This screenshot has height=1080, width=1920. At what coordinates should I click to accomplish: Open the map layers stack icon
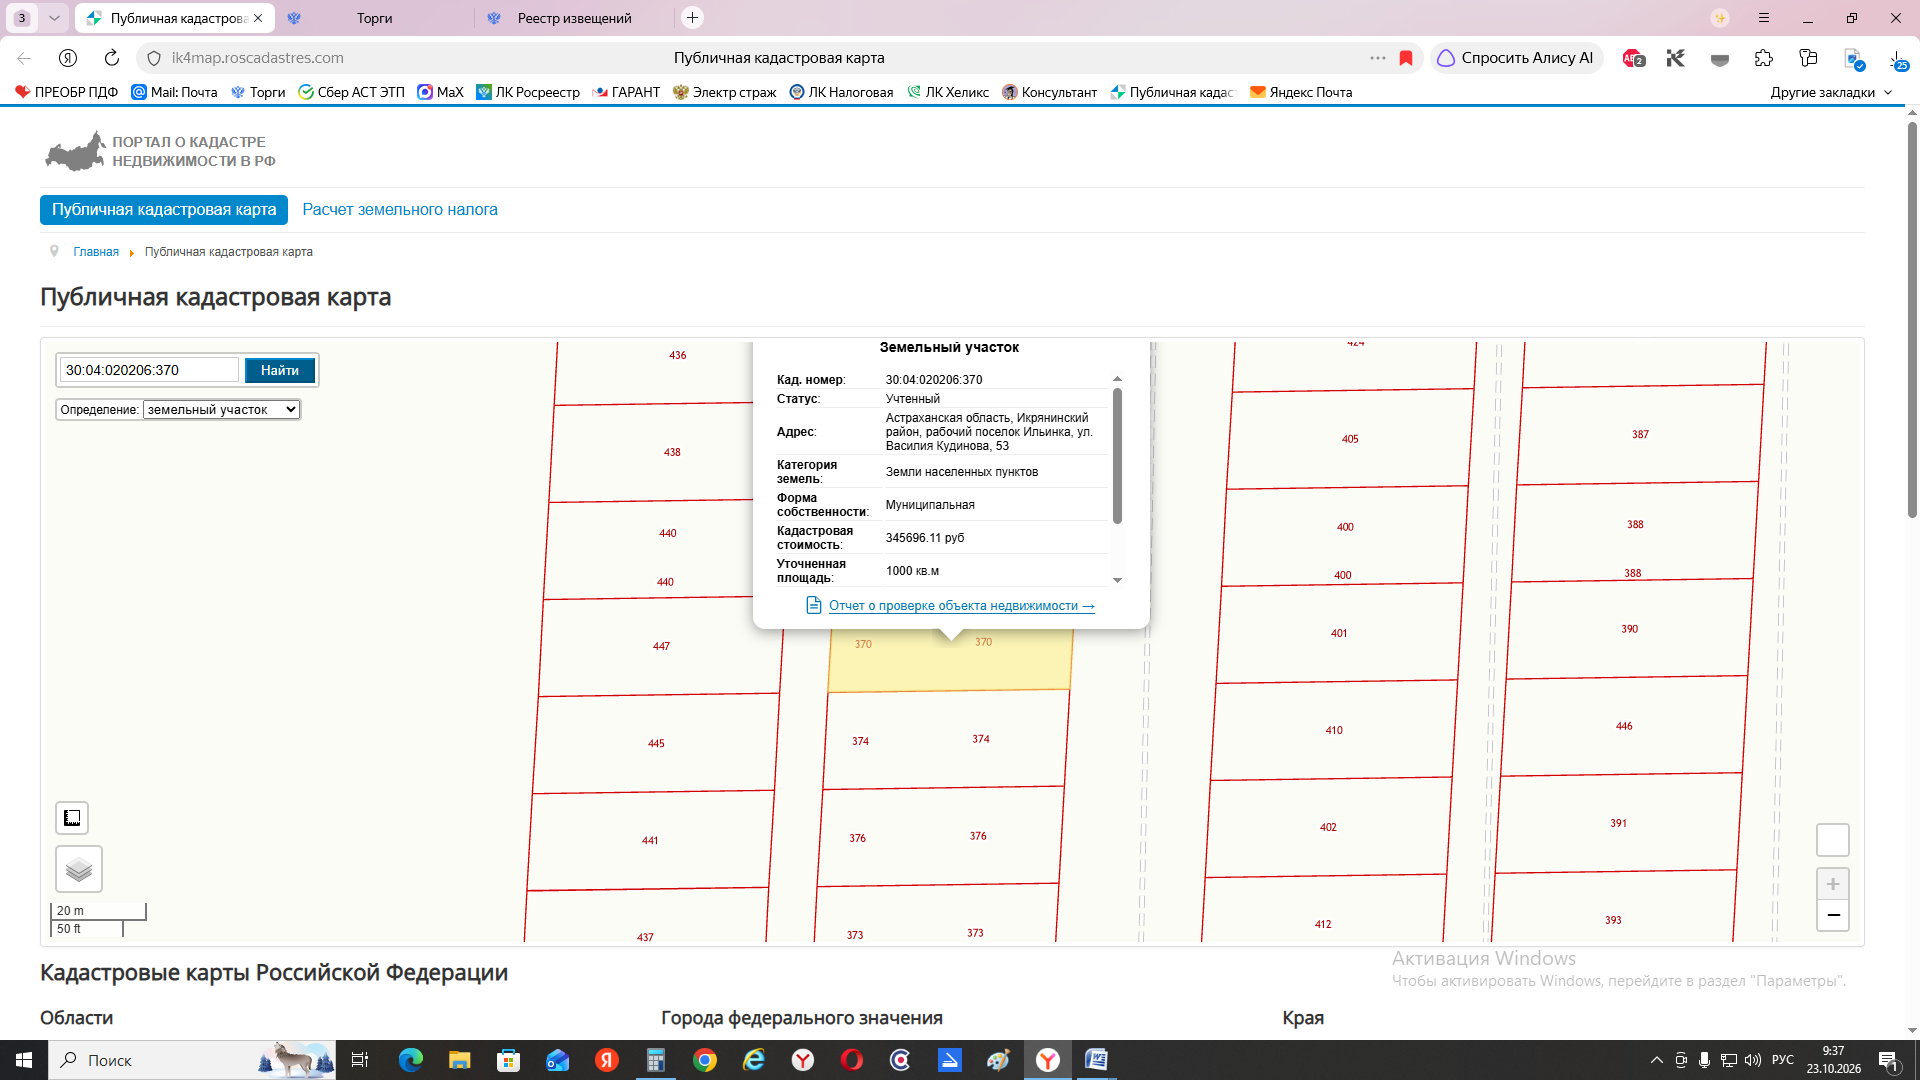coord(79,869)
